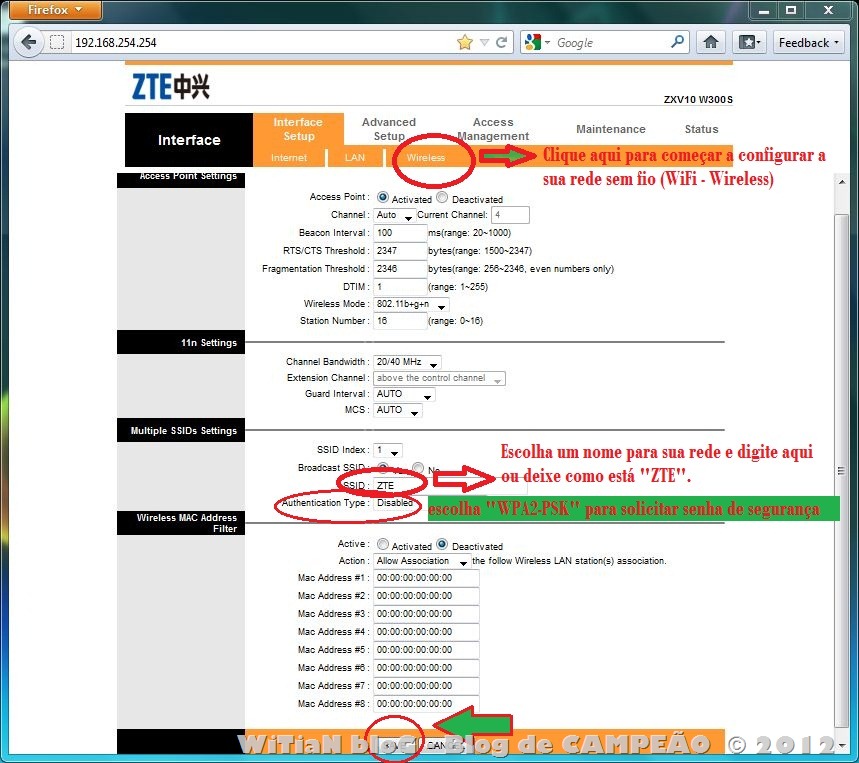Click the search magnifier icon
The width and height of the screenshot is (859, 763).
[678, 42]
